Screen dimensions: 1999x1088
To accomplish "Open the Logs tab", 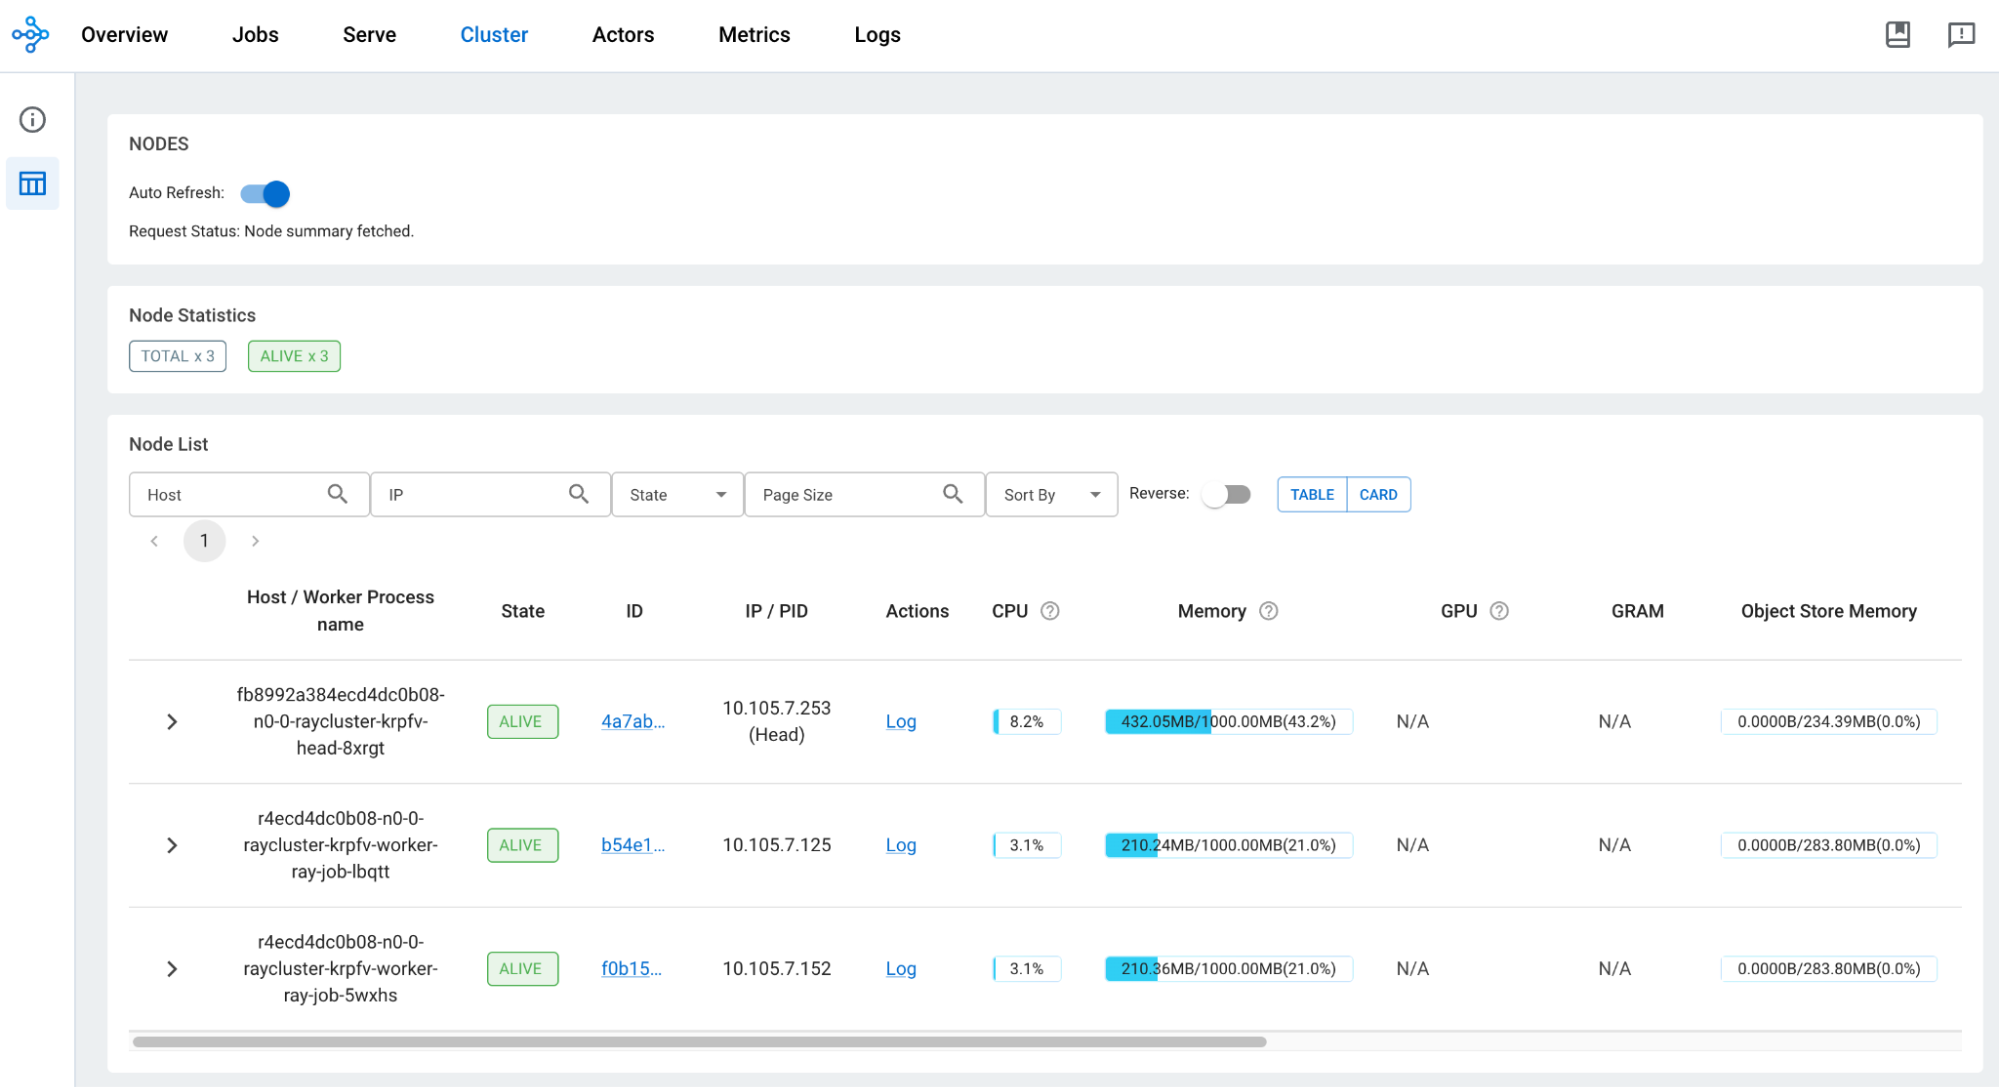I will pyautogui.click(x=877, y=35).
